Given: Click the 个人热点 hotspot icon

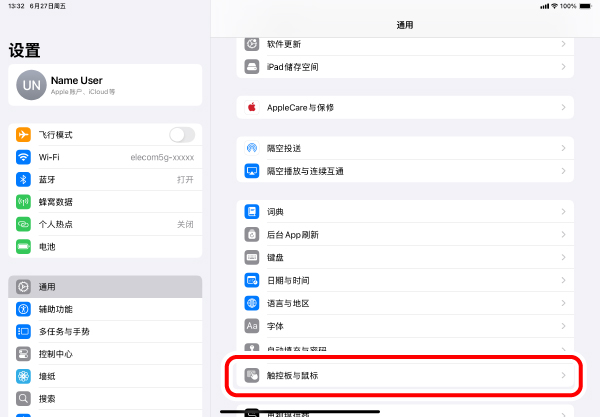Looking at the screenshot, I should pyautogui.click(x=24, y=224).
